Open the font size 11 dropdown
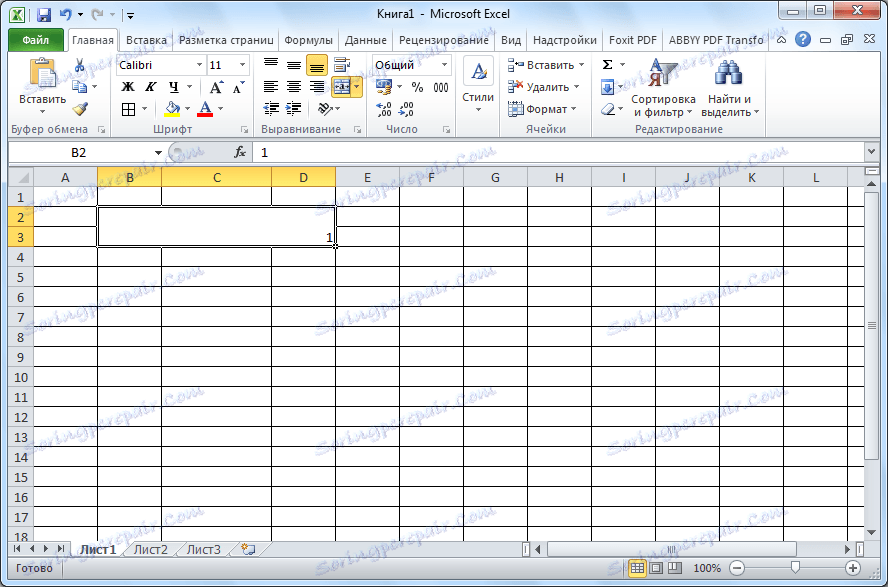Screen dimensions: 888x587 pos(242,65)
